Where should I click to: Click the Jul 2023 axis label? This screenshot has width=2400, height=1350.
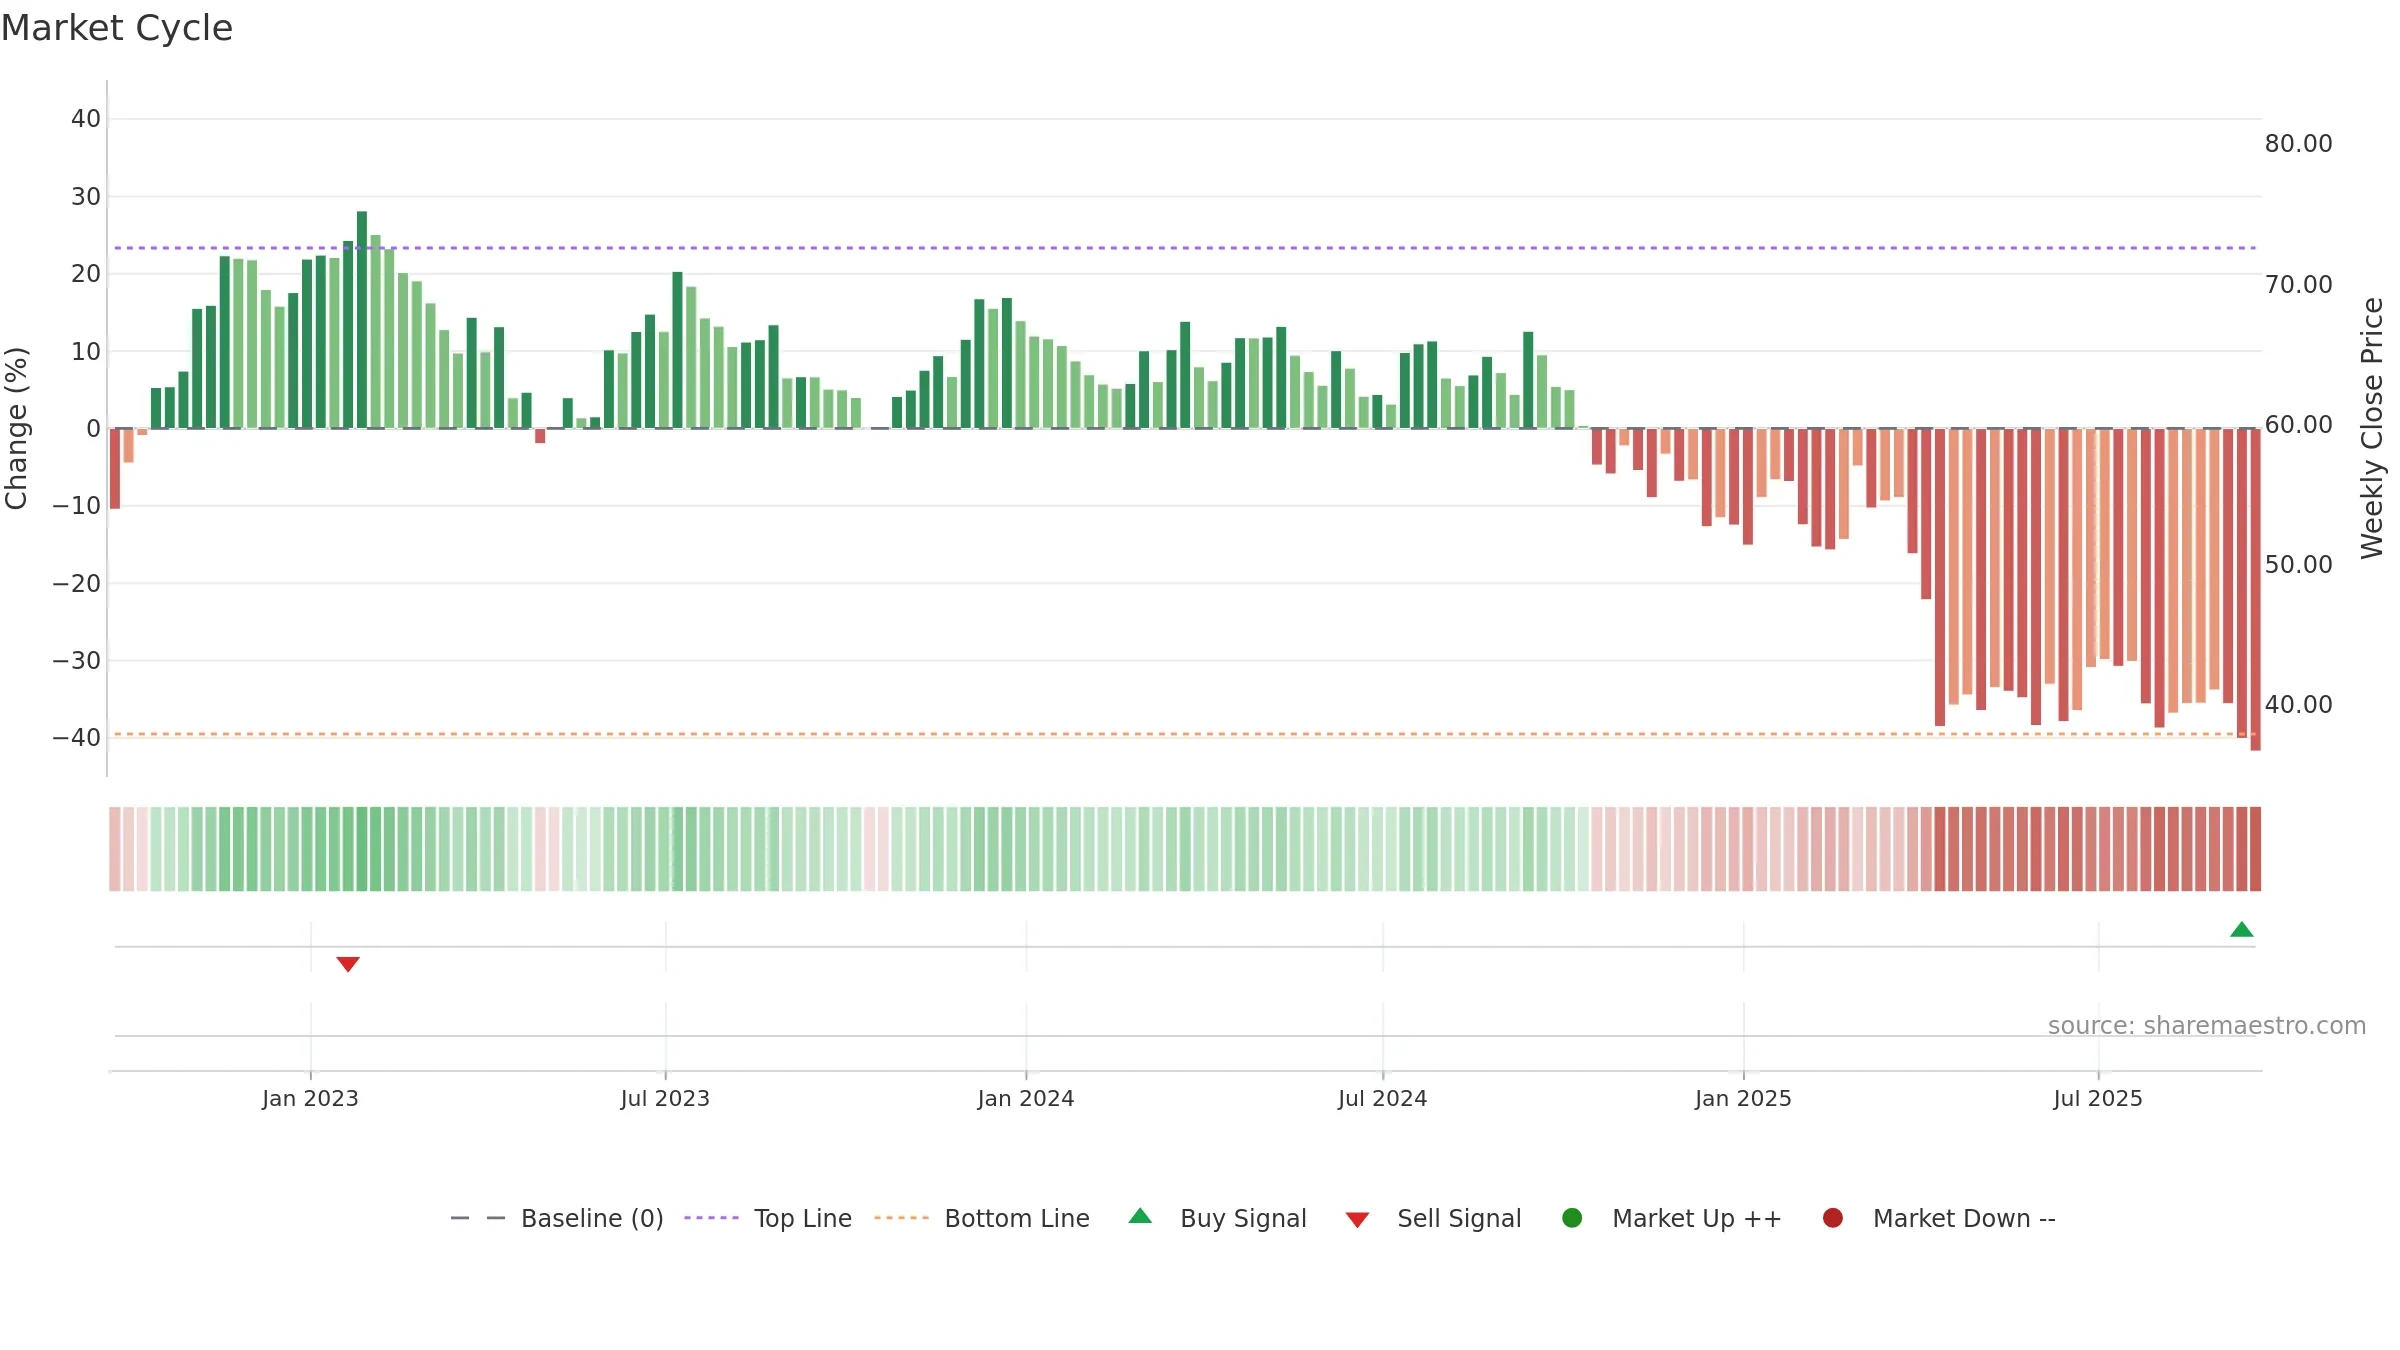[665, 1098]
